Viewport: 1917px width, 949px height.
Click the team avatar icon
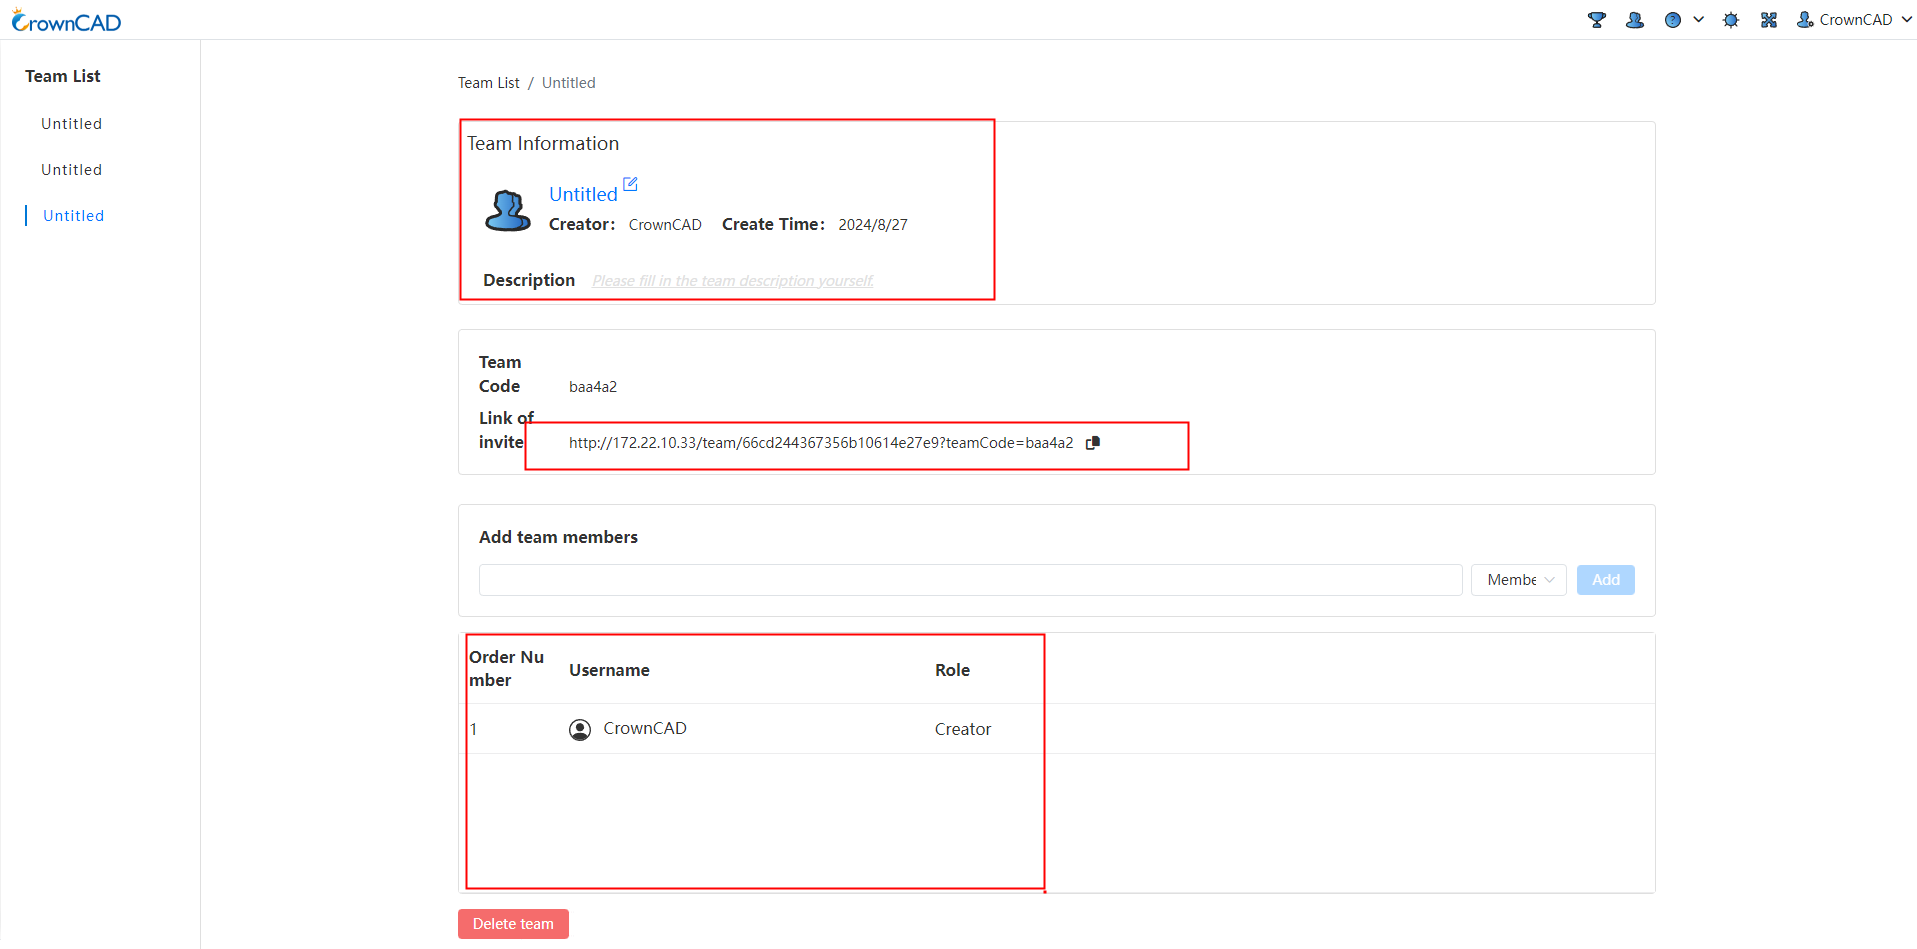point(508,211)
